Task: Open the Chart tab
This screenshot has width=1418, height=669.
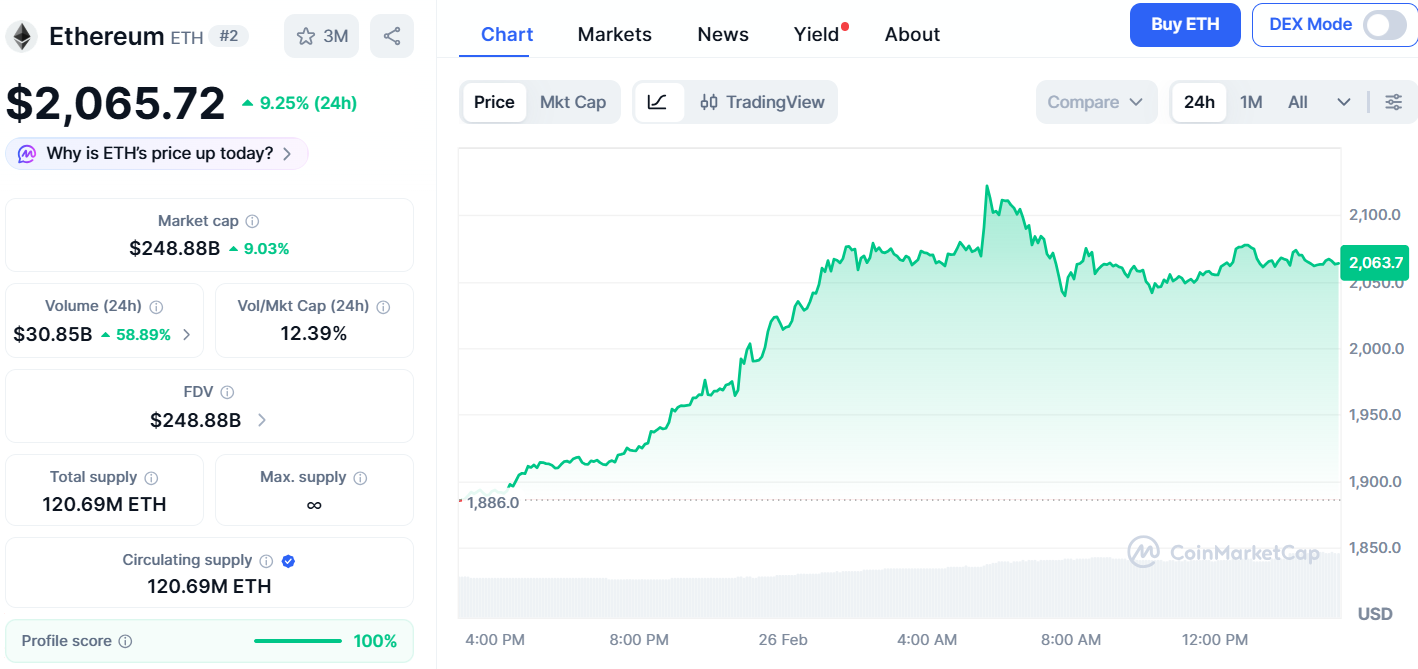Action: click(507, 34)
